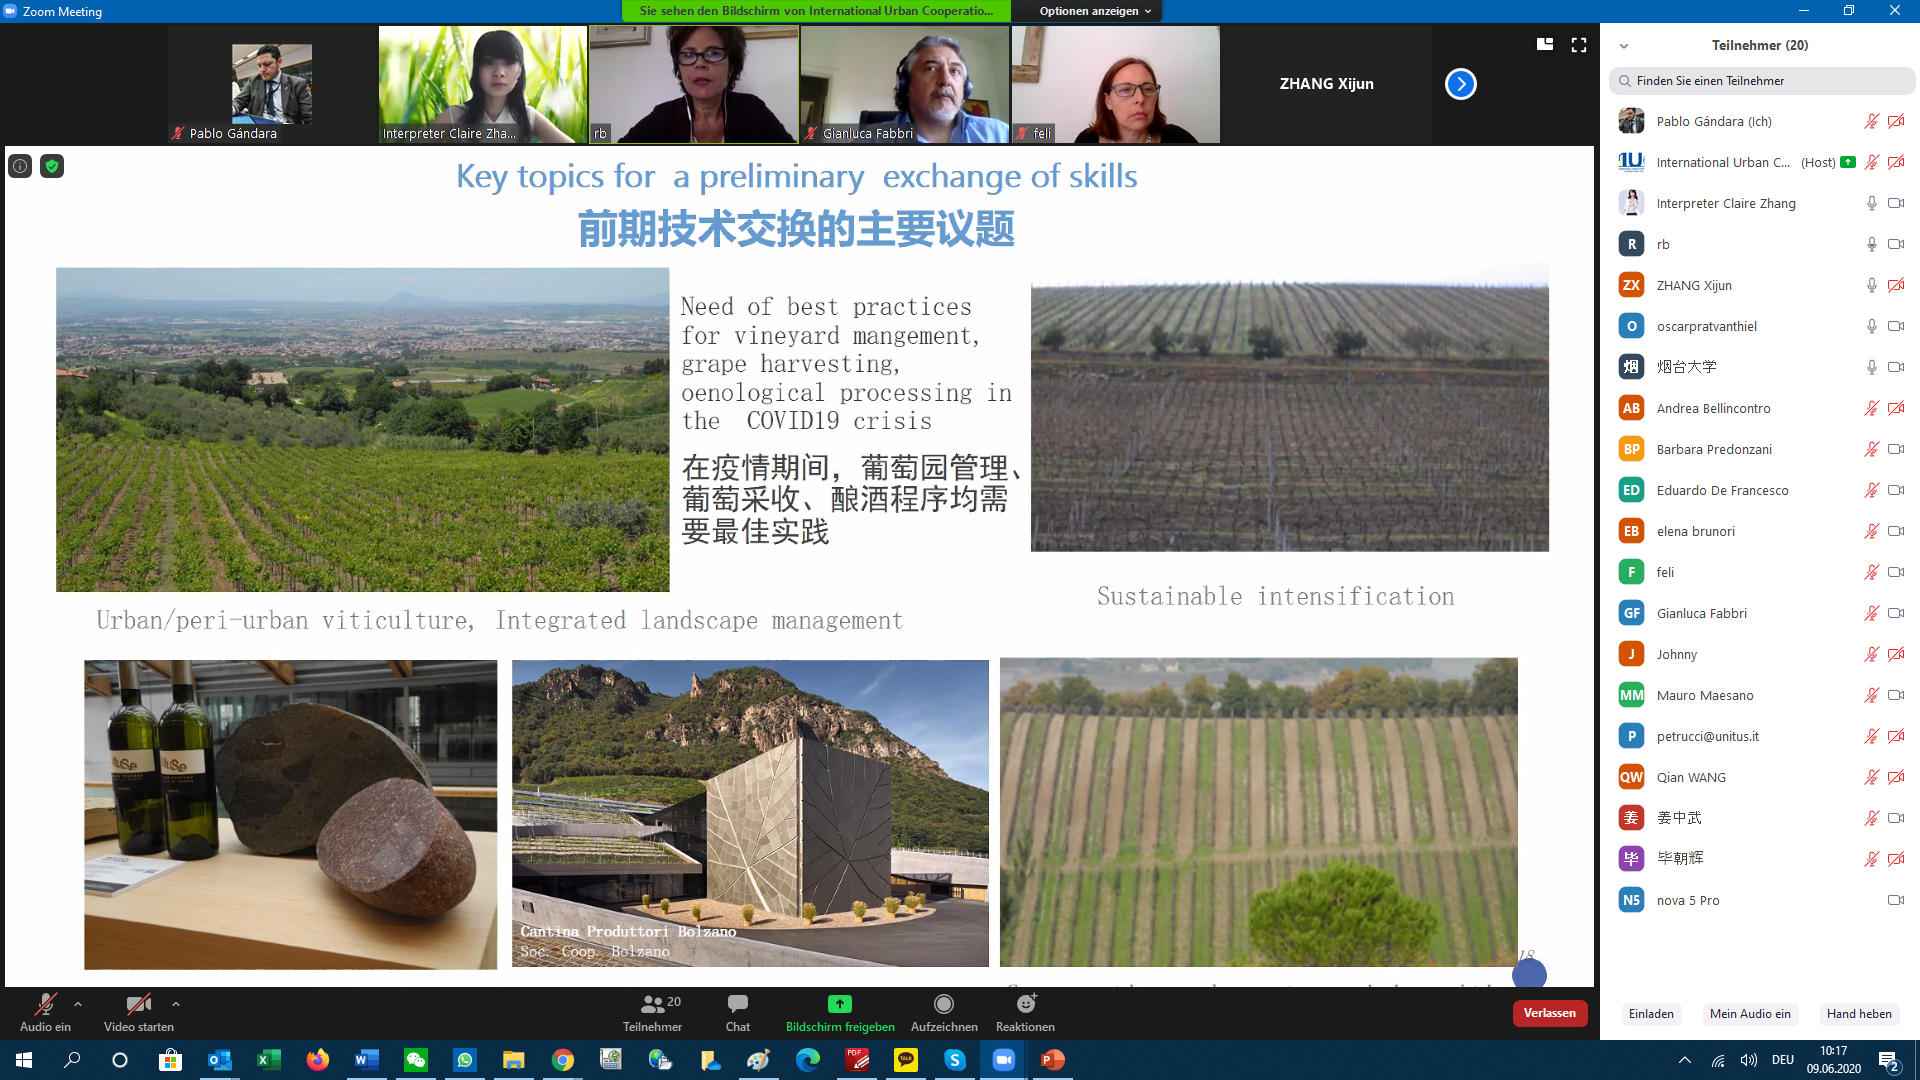Click the green encryption shield icon
1920x1080 pixels.
(x=52, y=166)
